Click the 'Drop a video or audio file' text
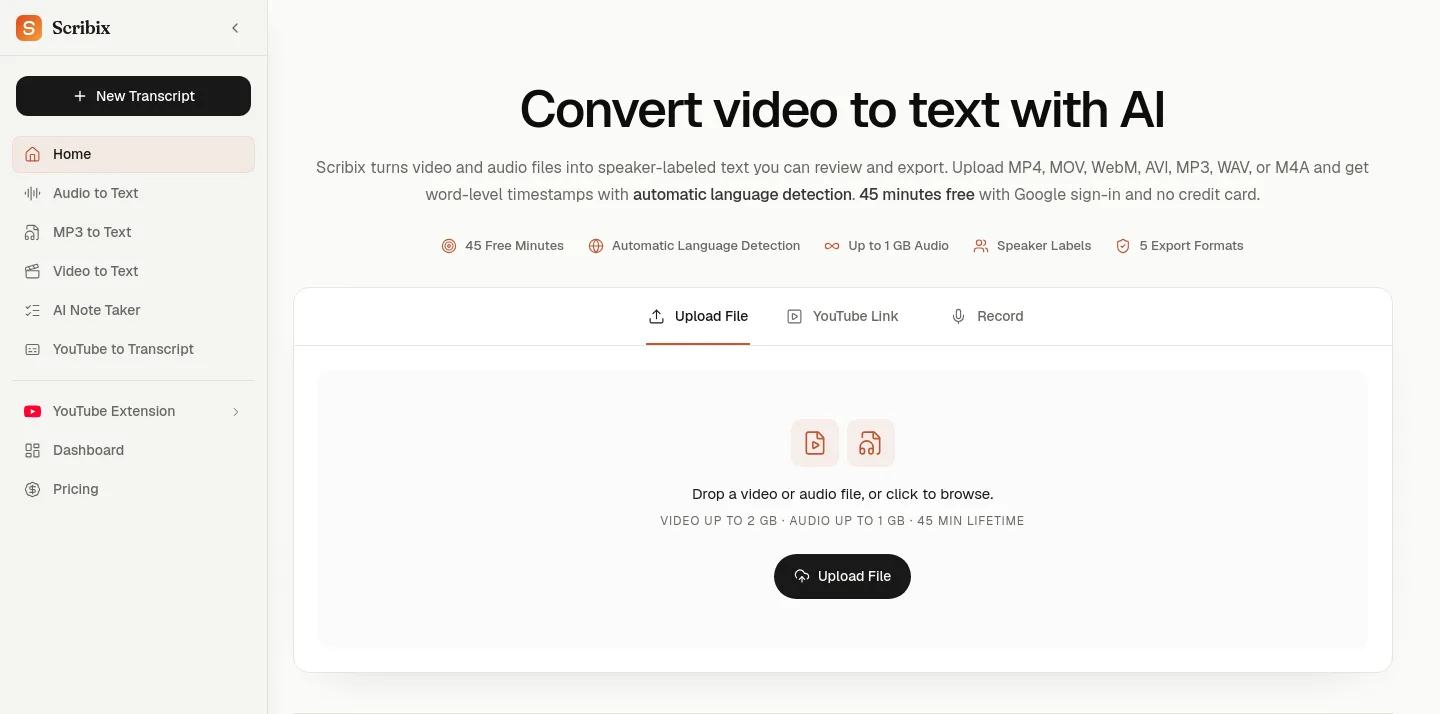1440x714 pixels. [x=843, y=494]
